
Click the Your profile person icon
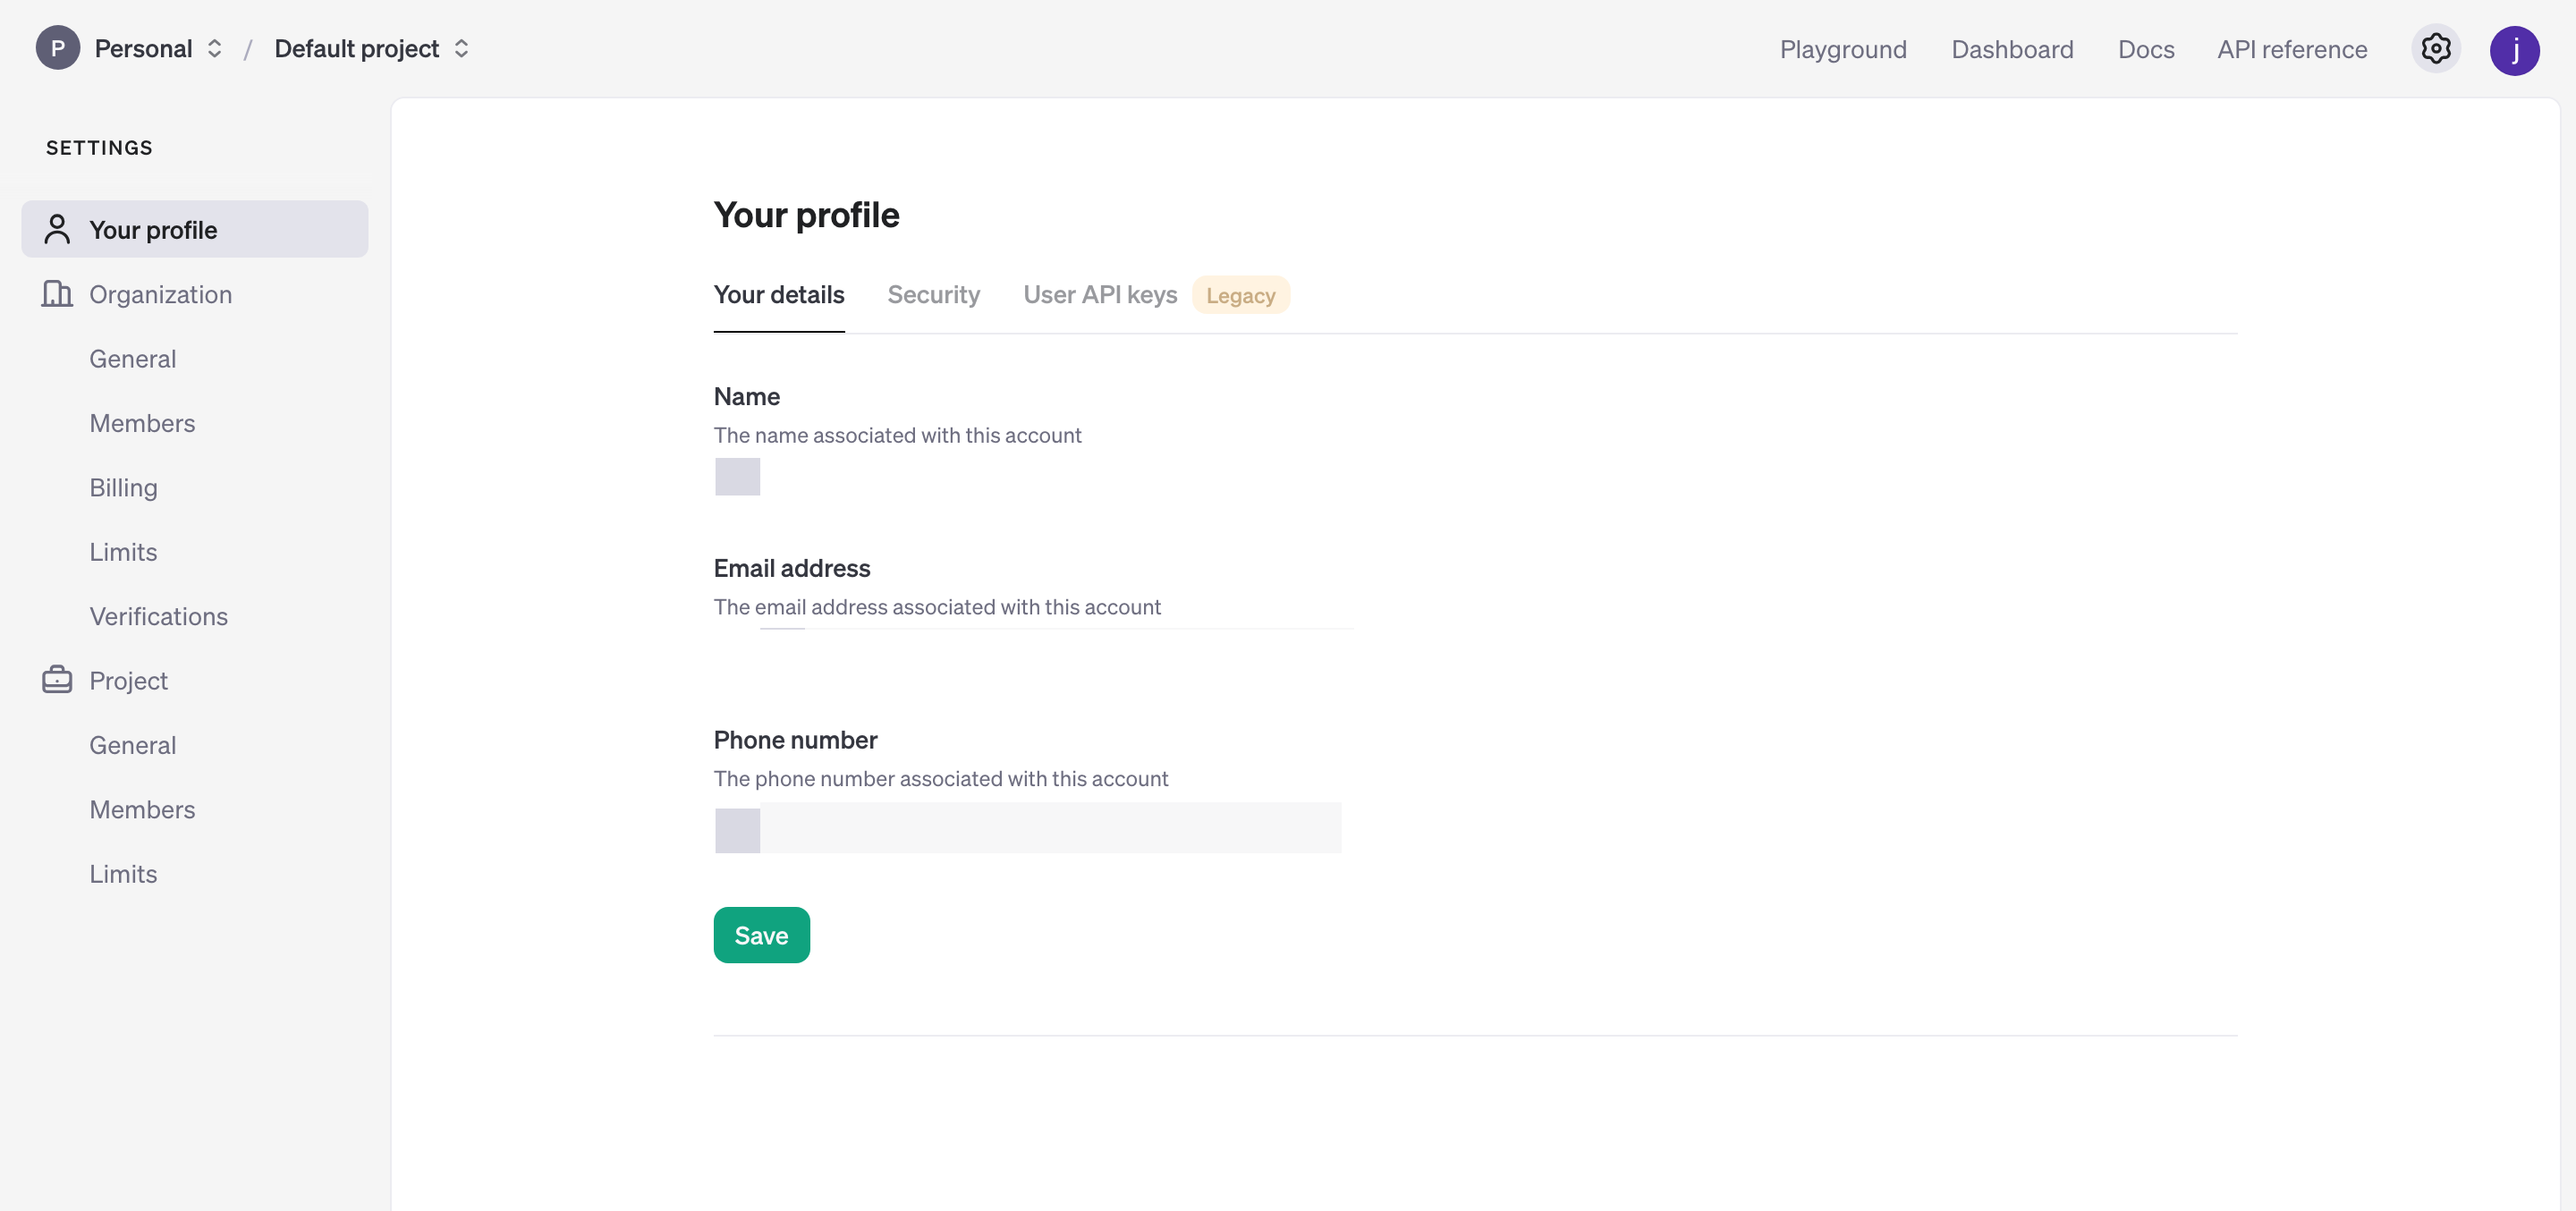point(57,230)
